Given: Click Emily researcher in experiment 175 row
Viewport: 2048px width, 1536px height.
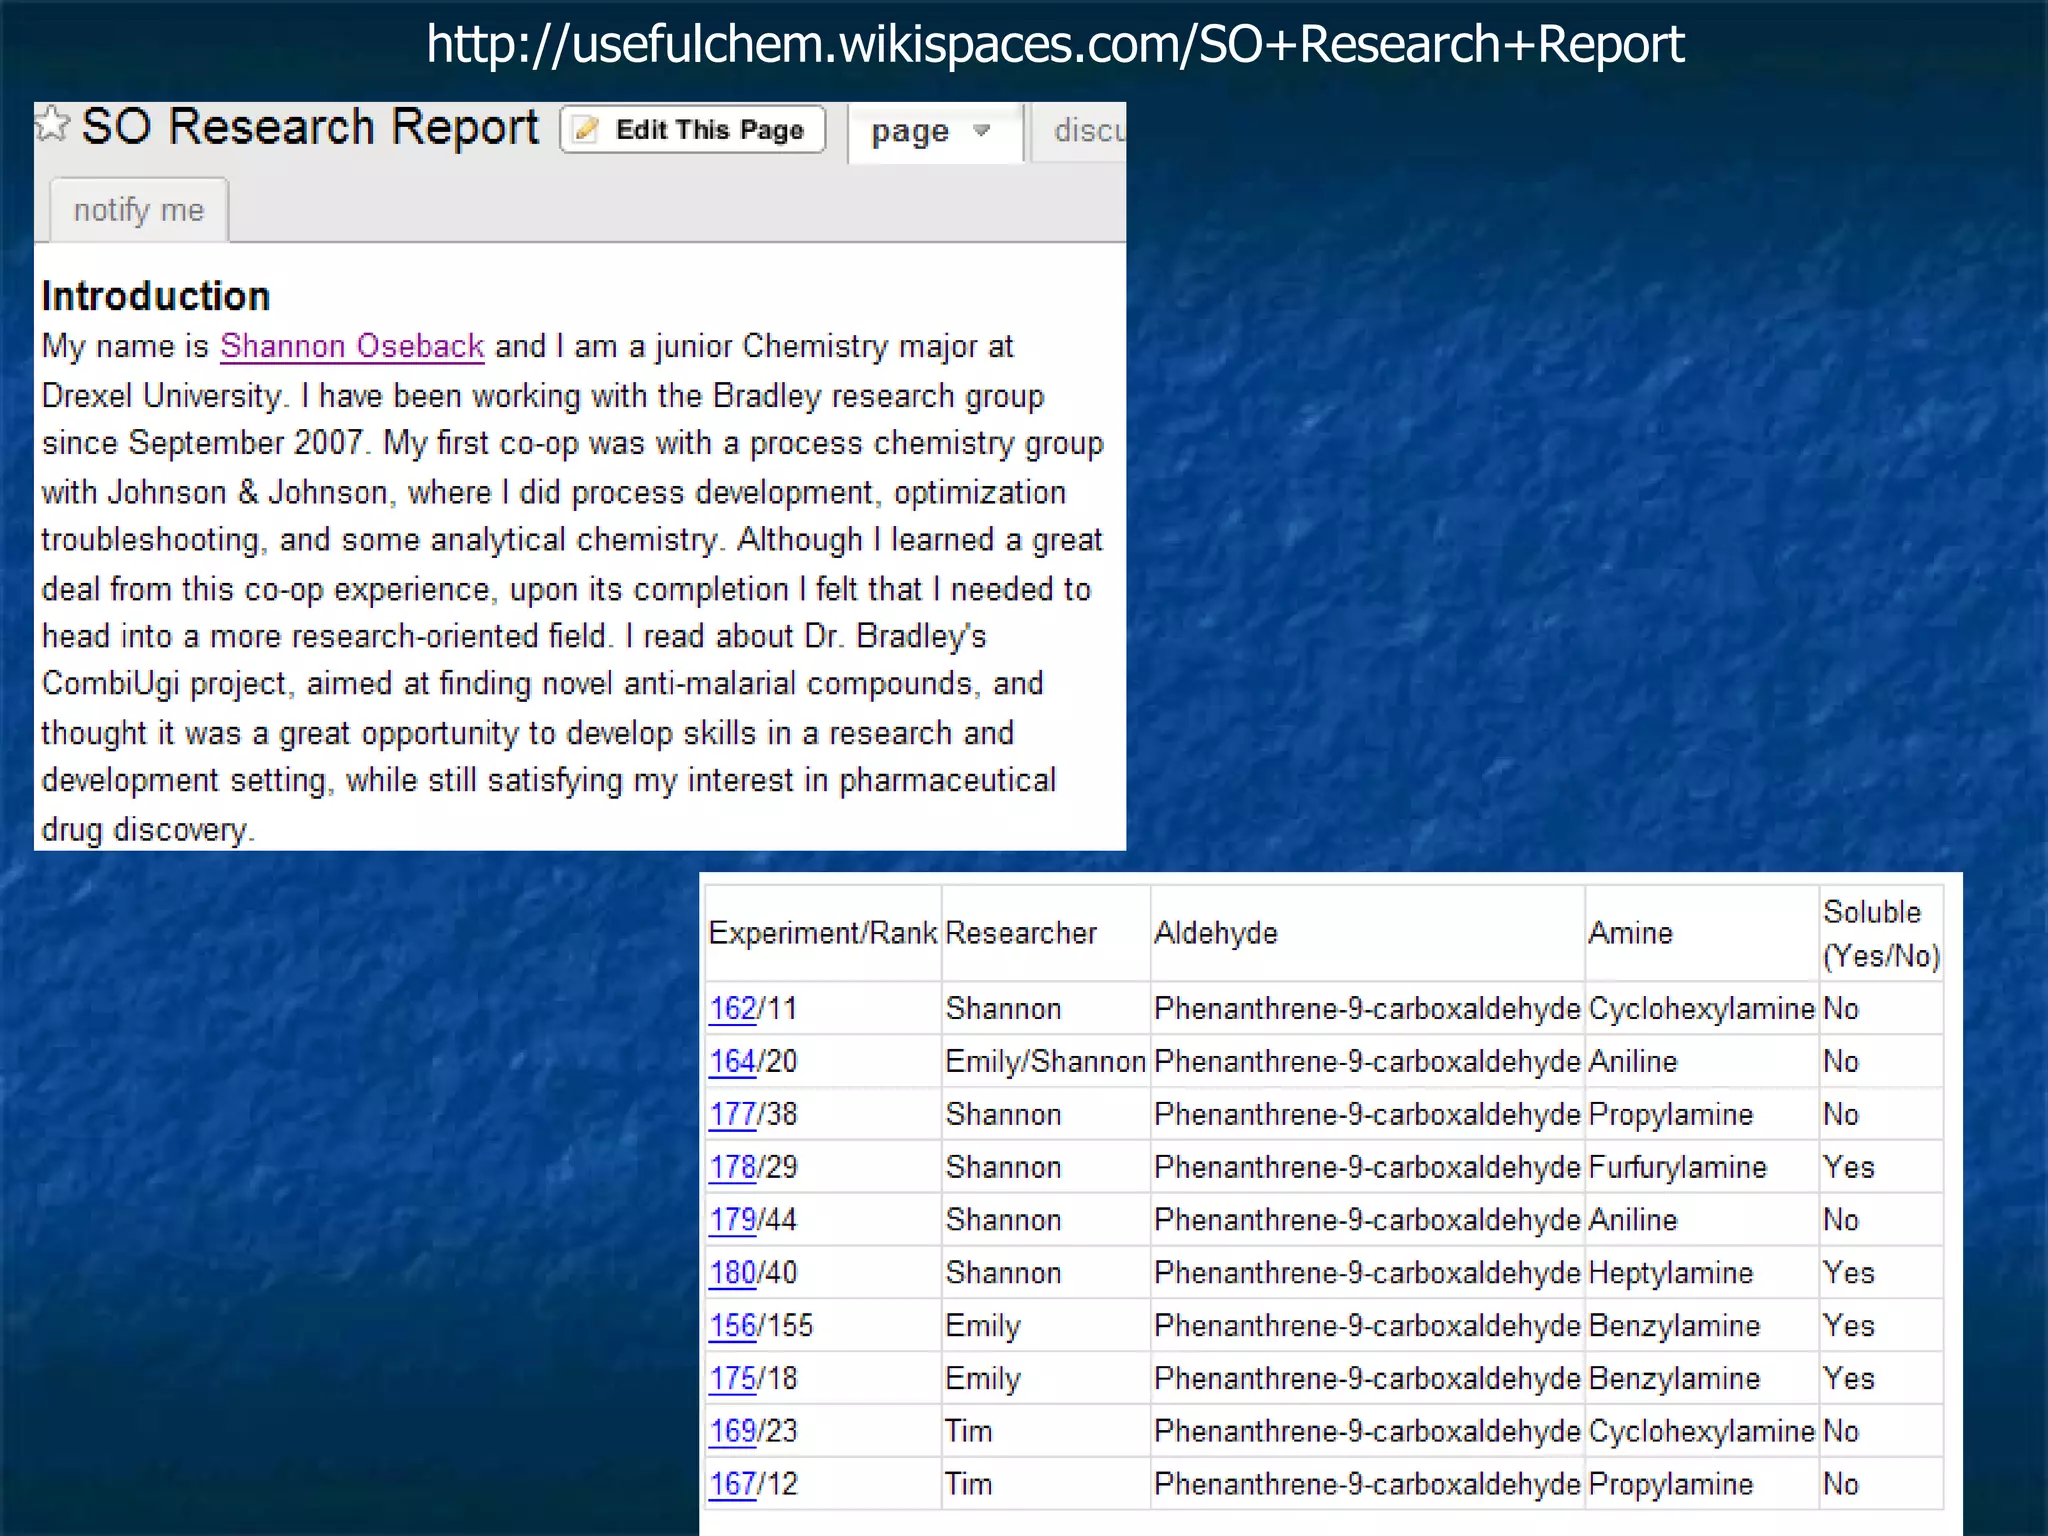Looking at the screenshot, I should (983, 1379).
